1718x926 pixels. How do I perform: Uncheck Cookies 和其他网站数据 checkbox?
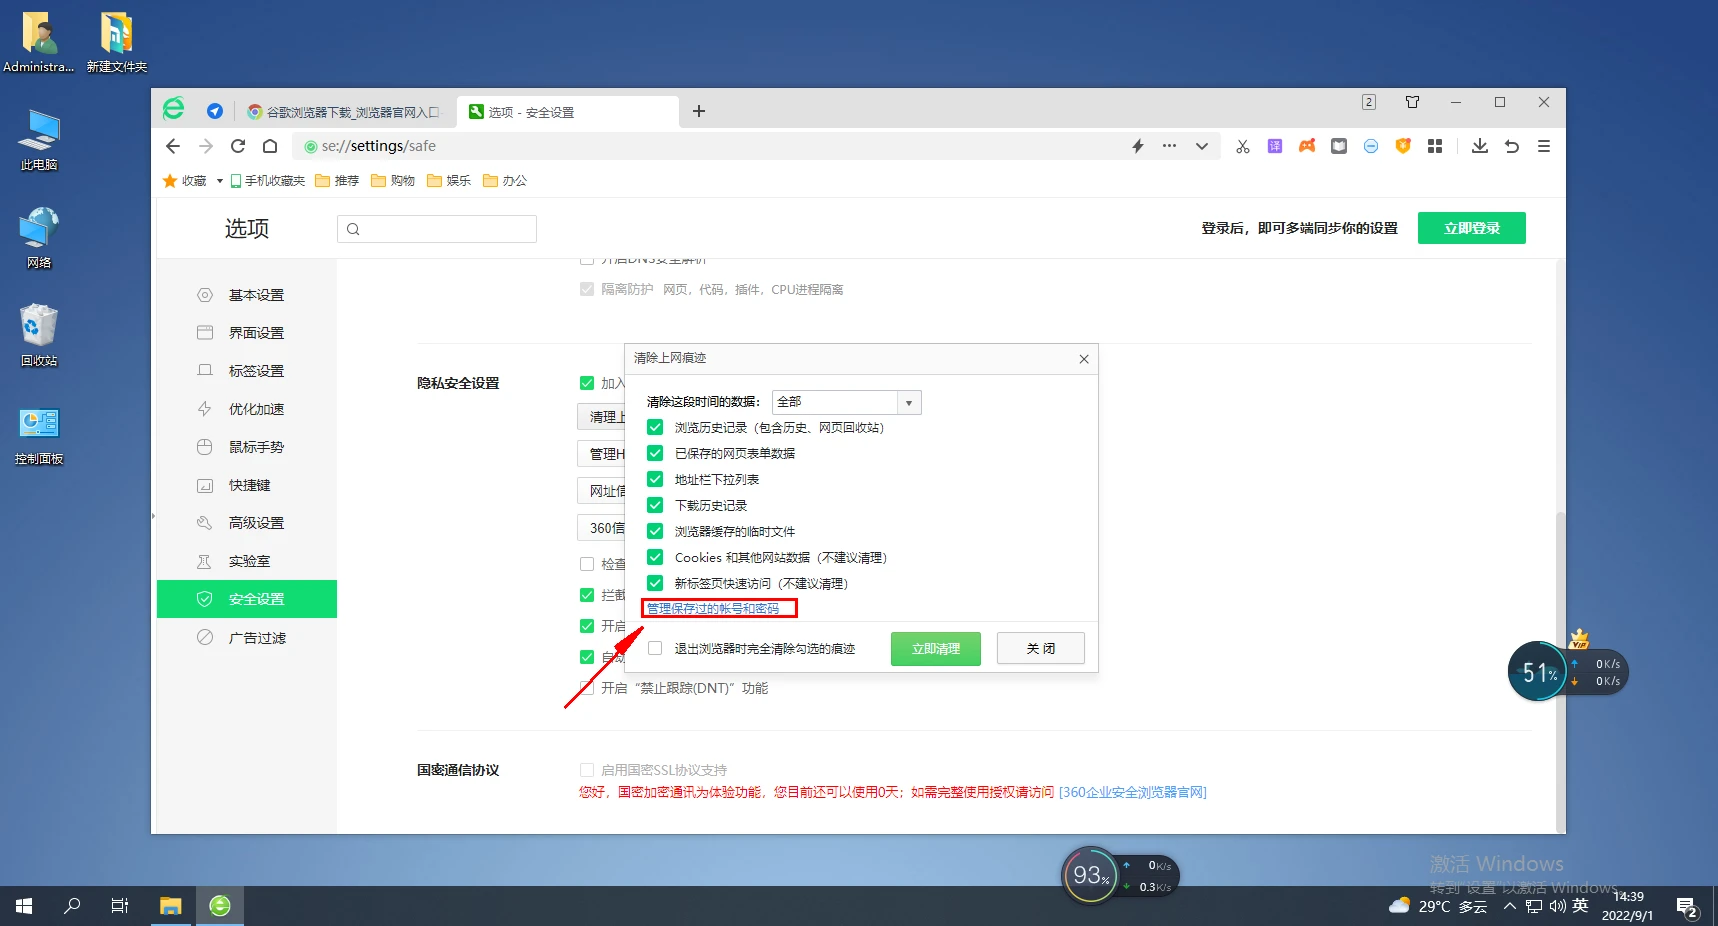coord(655,557)
